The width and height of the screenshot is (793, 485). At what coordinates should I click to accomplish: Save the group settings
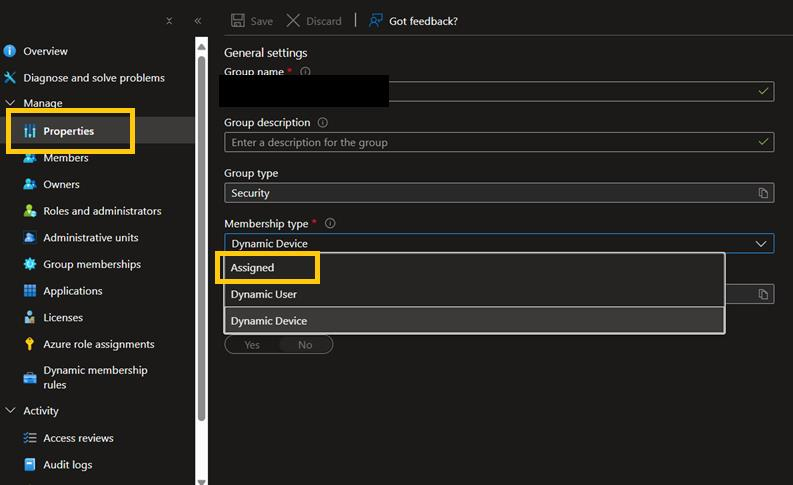pos(252,21)
